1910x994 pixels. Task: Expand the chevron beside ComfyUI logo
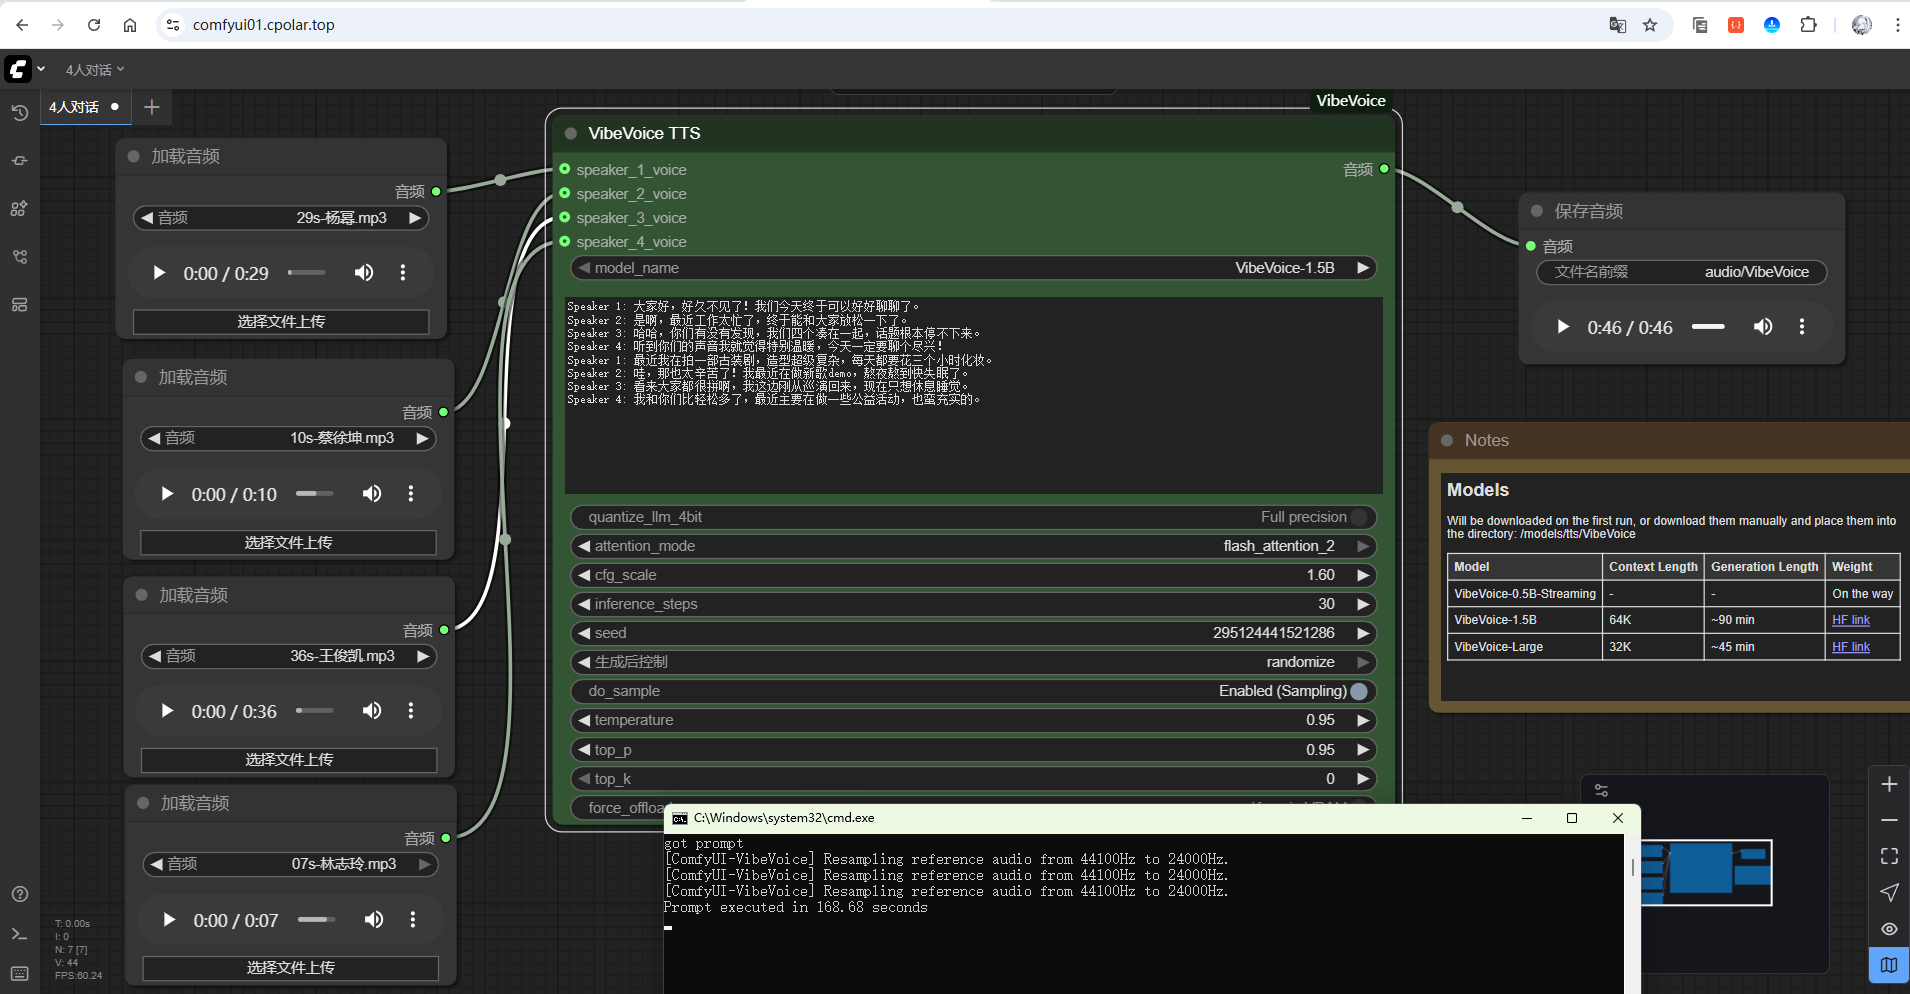click(x=41, y=69)
